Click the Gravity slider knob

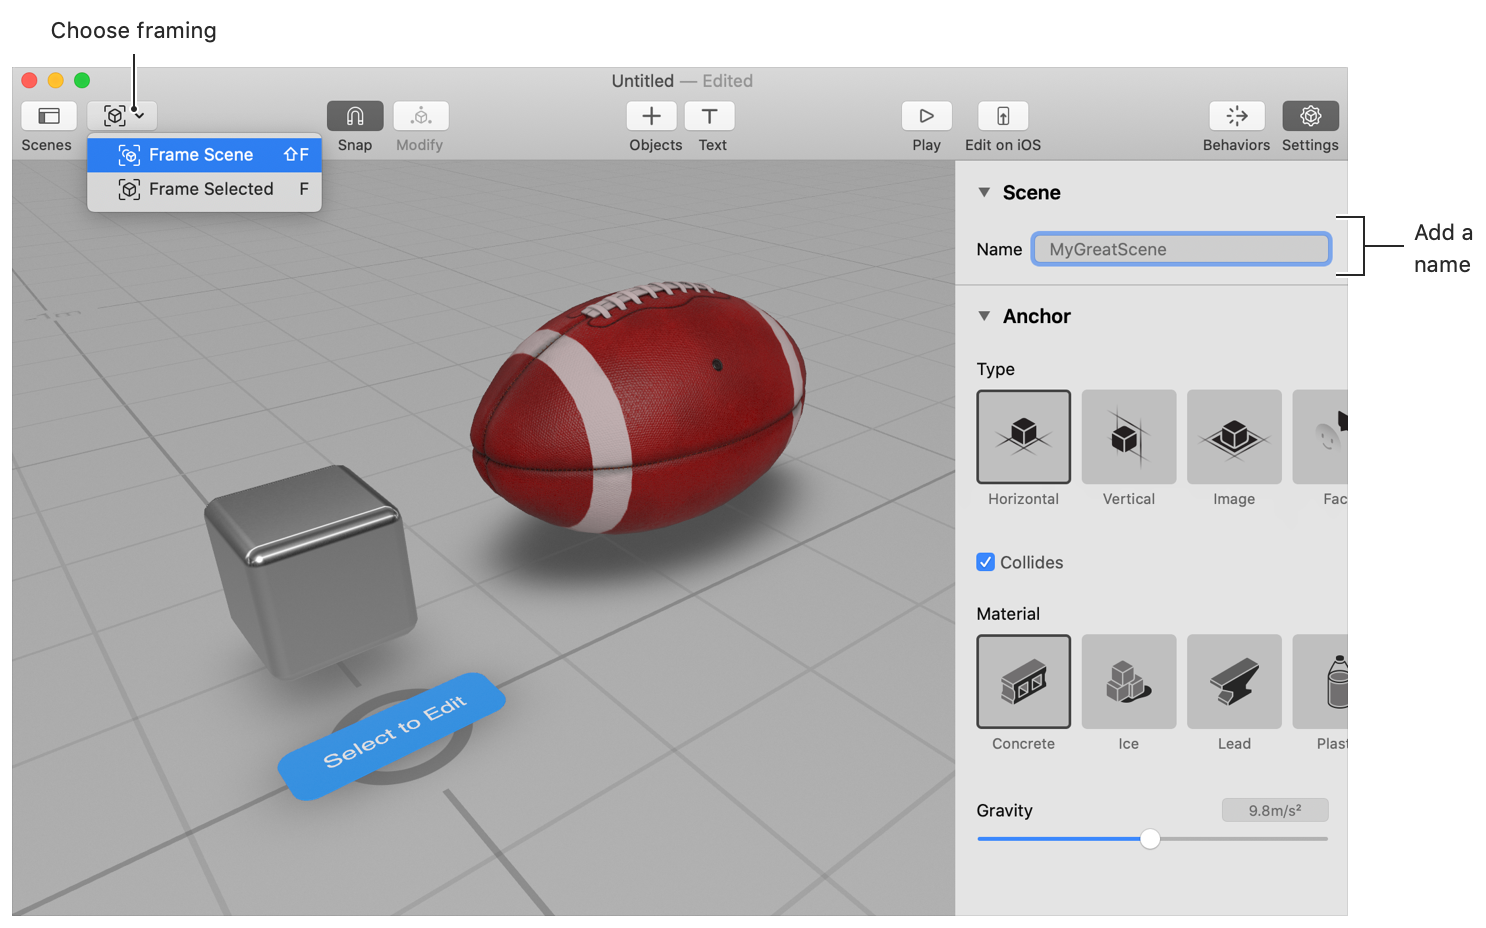coord(1150,839)
